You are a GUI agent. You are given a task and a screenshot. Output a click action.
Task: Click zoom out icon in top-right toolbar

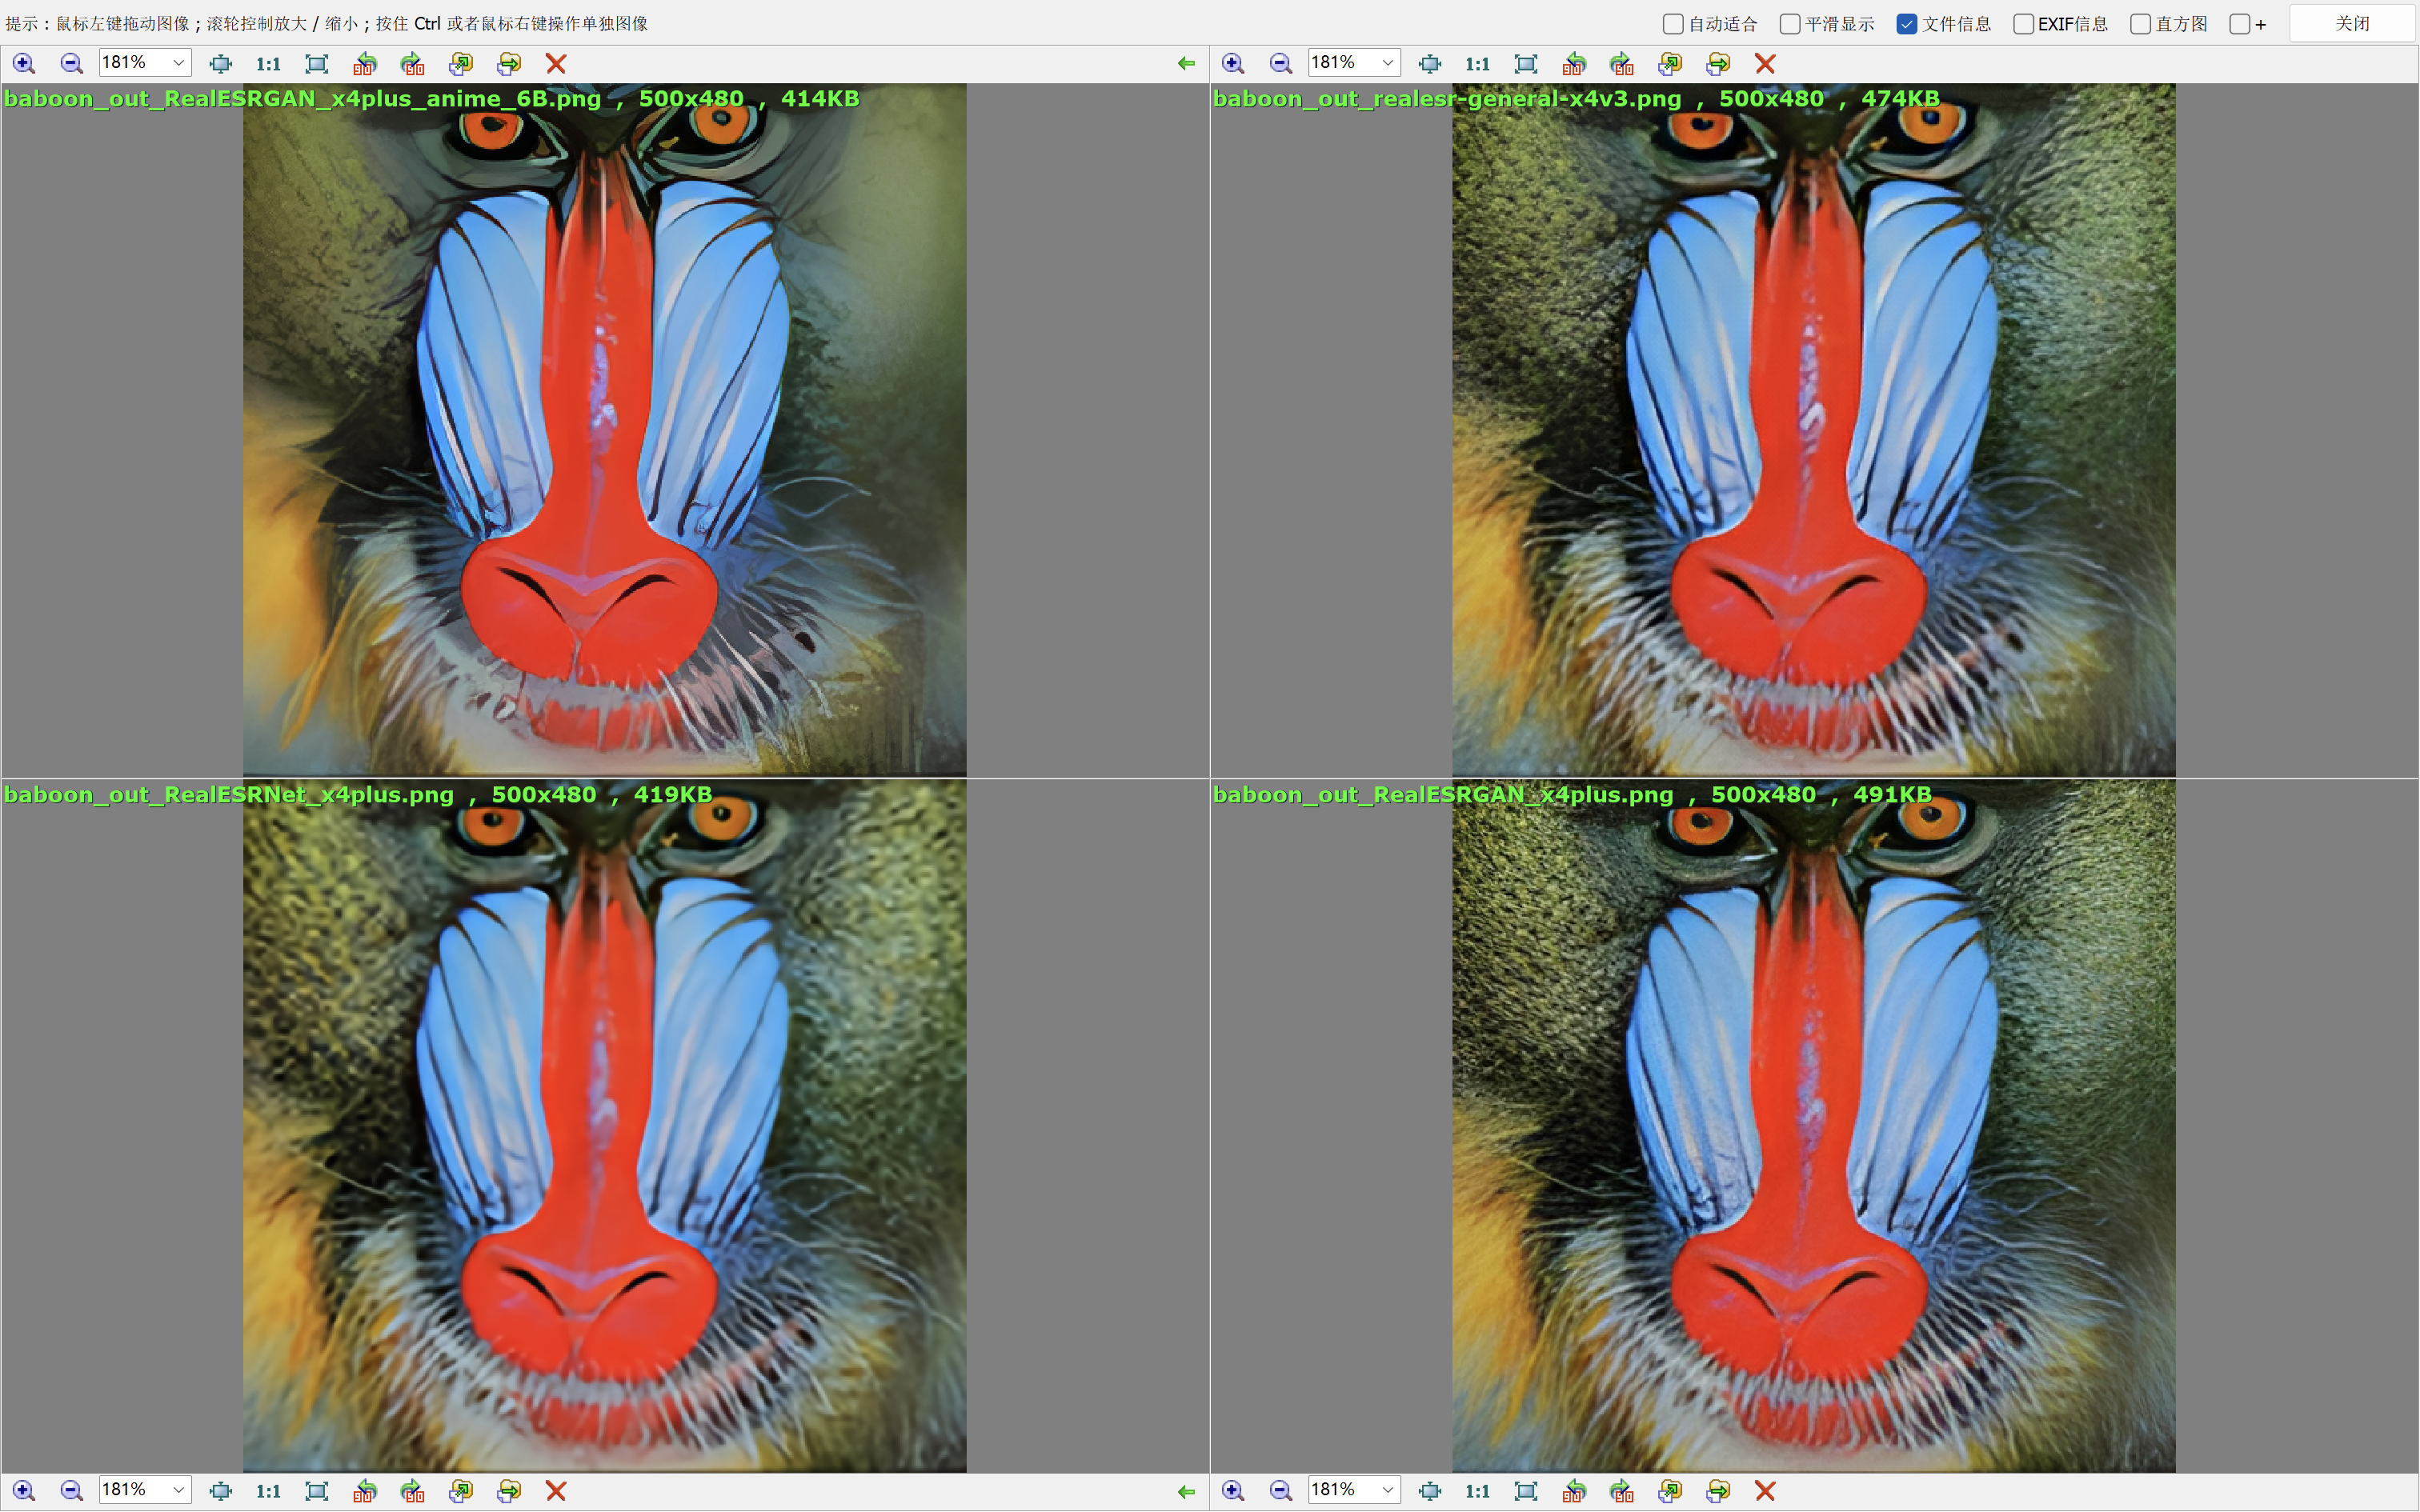click(x=1280, y=64)
